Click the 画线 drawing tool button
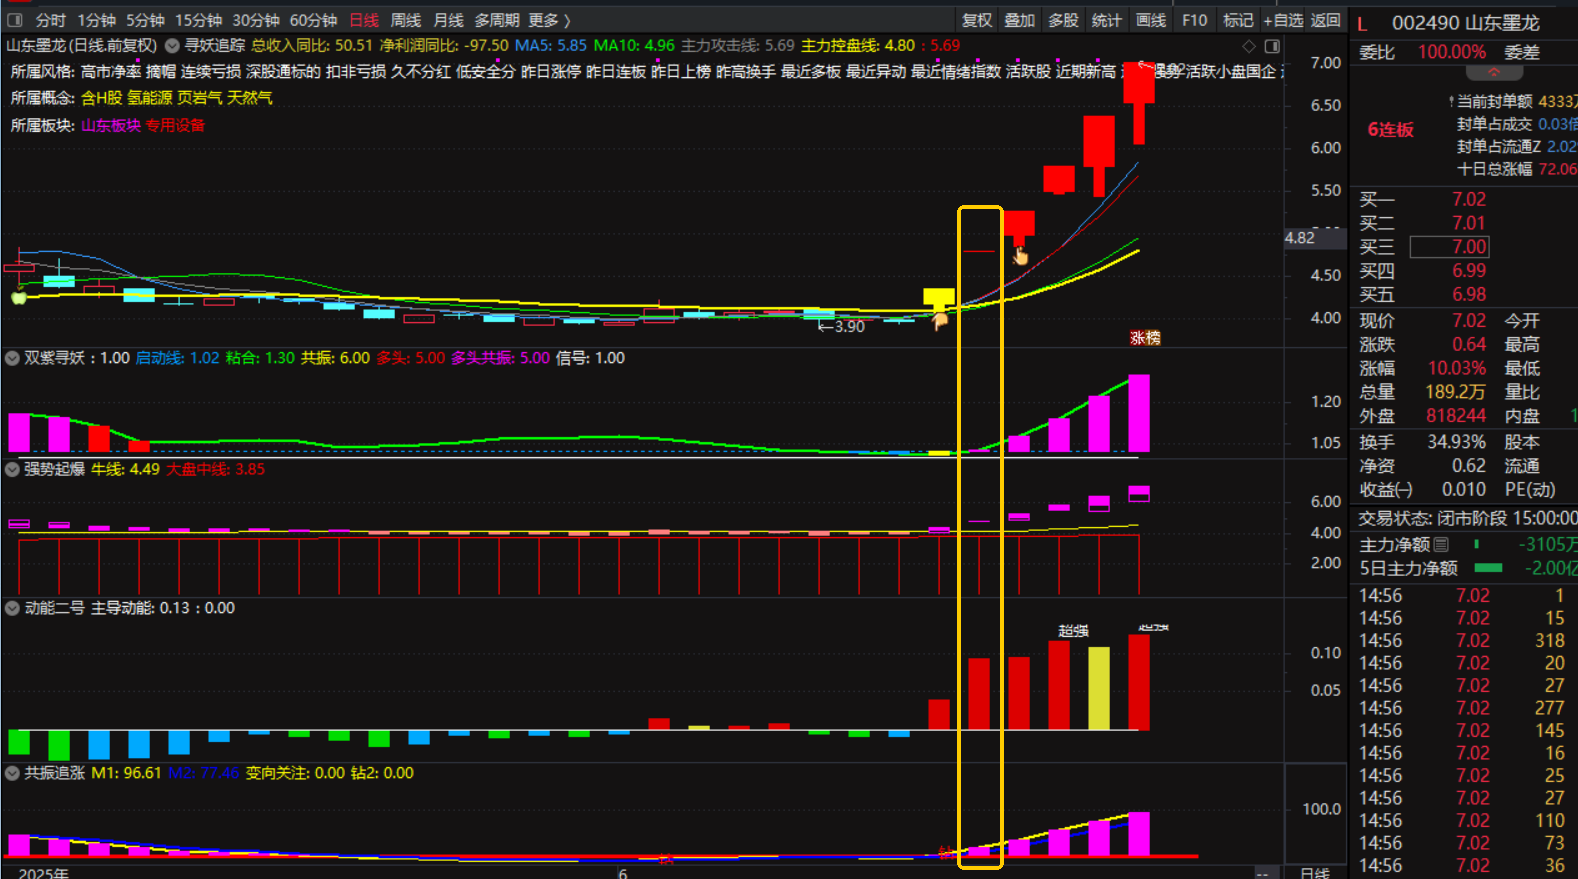Viewport: 1578px width, 879px height. coord(1151,20)
